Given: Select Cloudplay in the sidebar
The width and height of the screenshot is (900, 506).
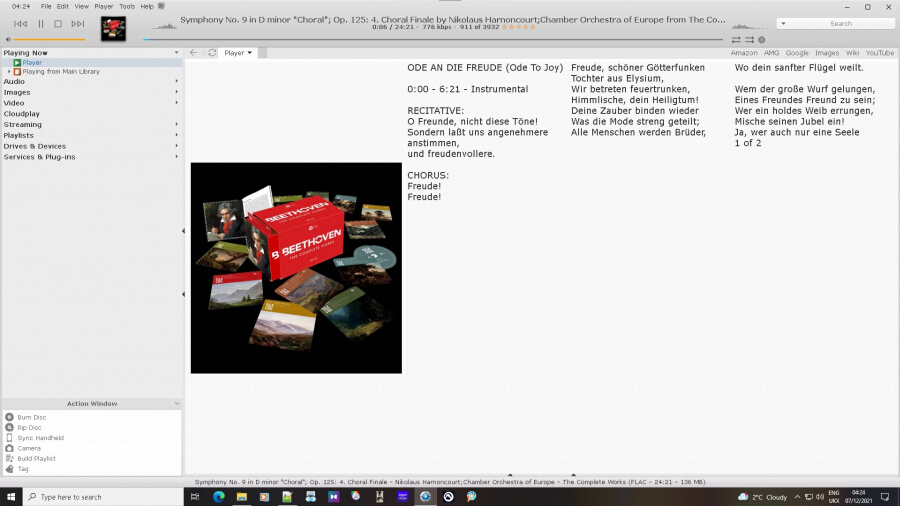Looking at the screenshot, I should (x=22, y=114).
